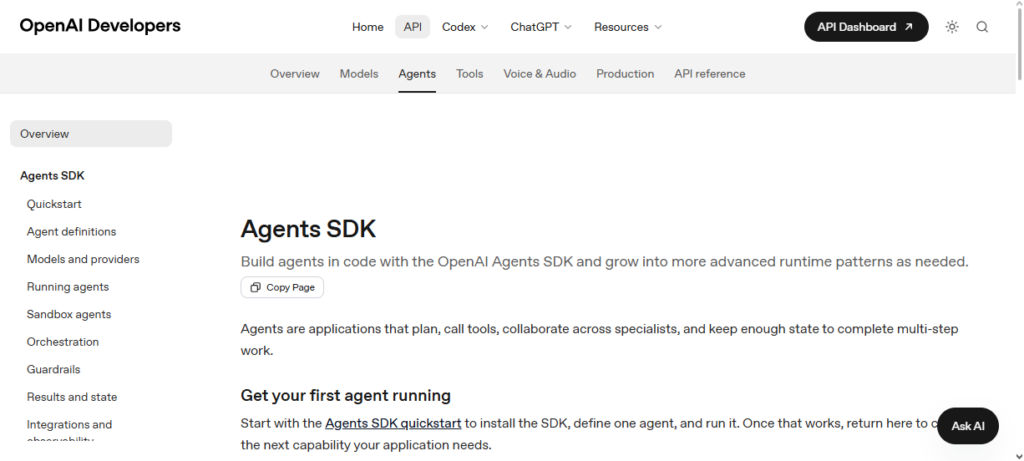Switch to the Models tab

(x=359, y=74)
